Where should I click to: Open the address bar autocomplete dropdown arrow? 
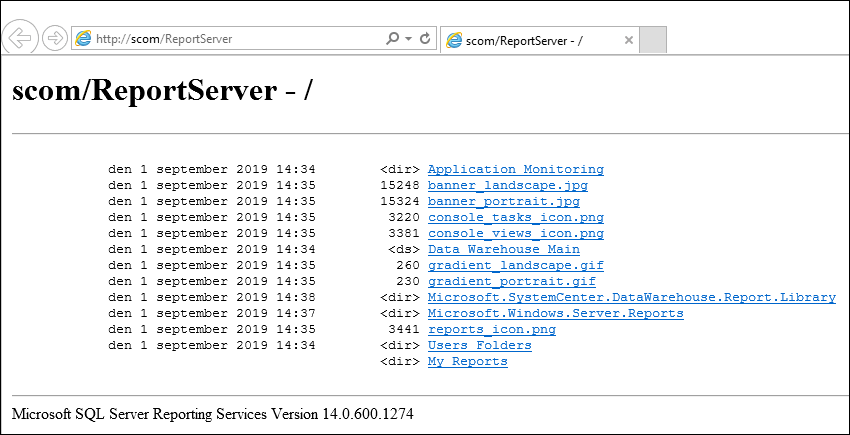408,39
